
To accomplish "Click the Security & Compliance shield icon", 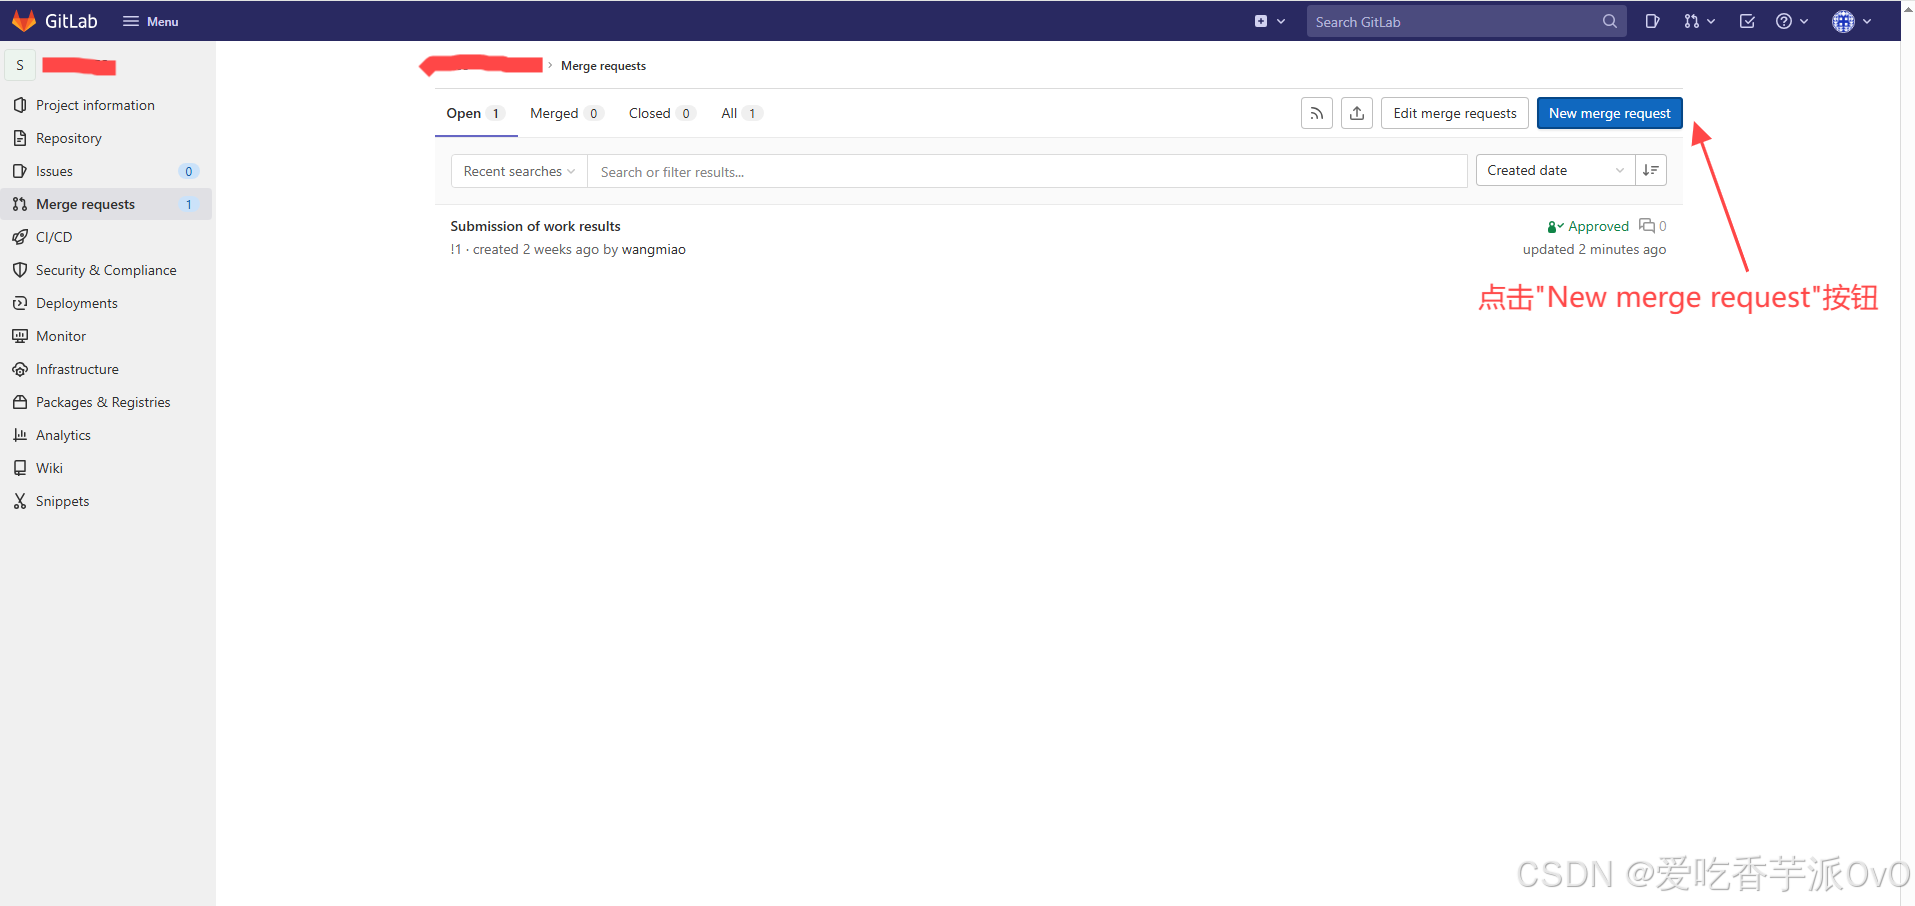I will [20, 270].
